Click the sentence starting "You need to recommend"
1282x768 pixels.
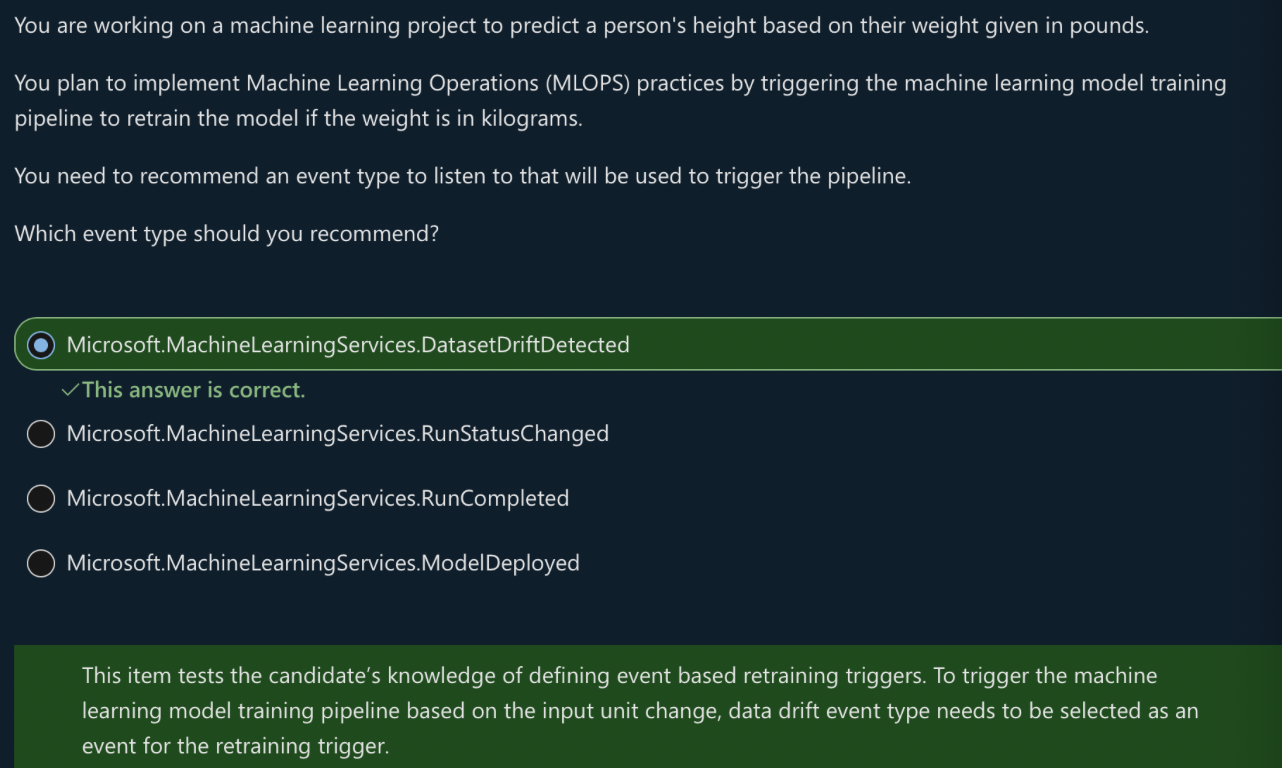[462, 177]
